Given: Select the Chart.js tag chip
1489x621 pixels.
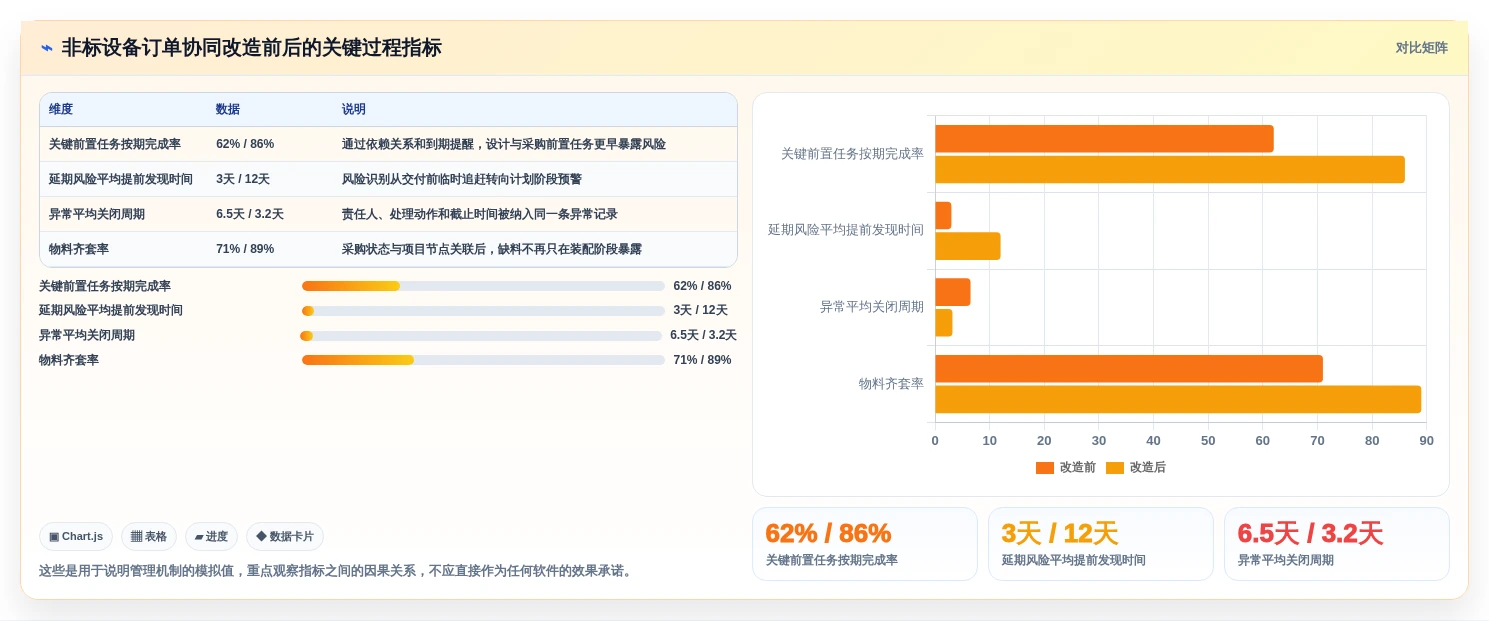Looking at the screenshot, I should [x=76, y=537].
